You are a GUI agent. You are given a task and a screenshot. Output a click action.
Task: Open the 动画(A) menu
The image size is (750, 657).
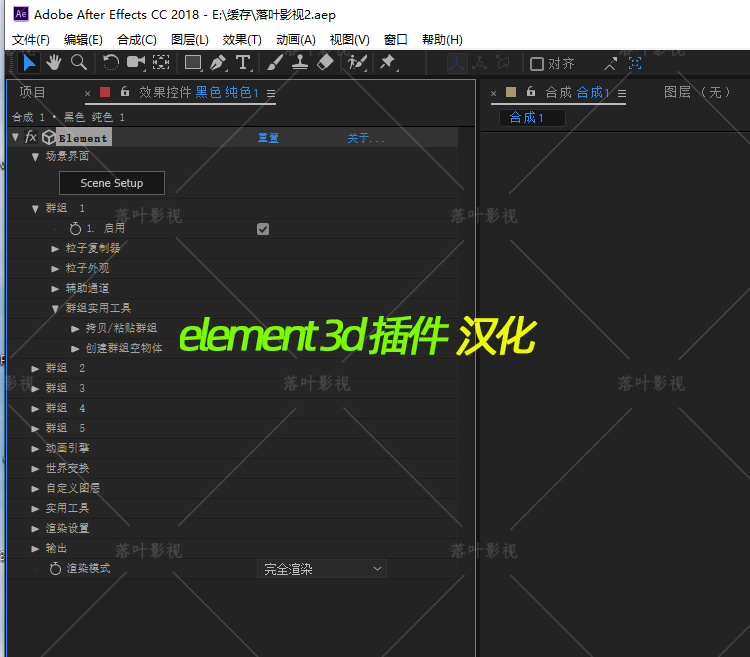pyautogui.click(x=296, y=40)
